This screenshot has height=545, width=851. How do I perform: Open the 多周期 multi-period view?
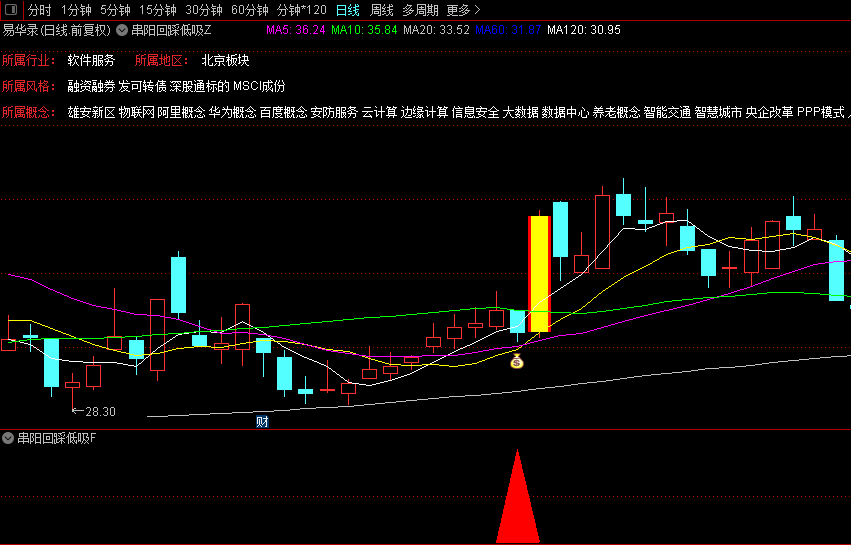tap(421, 10)
